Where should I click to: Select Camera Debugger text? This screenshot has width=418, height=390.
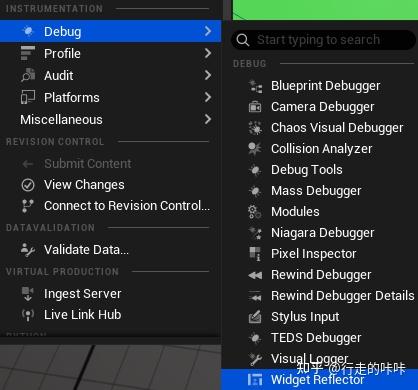coord(323,107)
